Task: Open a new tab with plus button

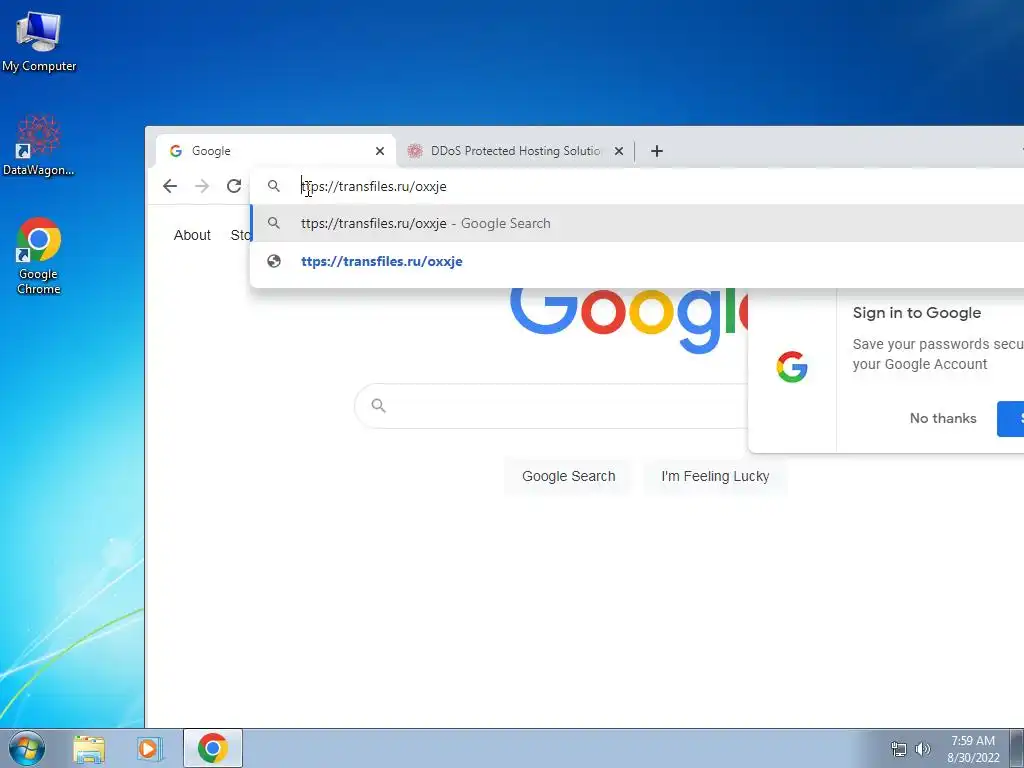Action: coord(657,151)
